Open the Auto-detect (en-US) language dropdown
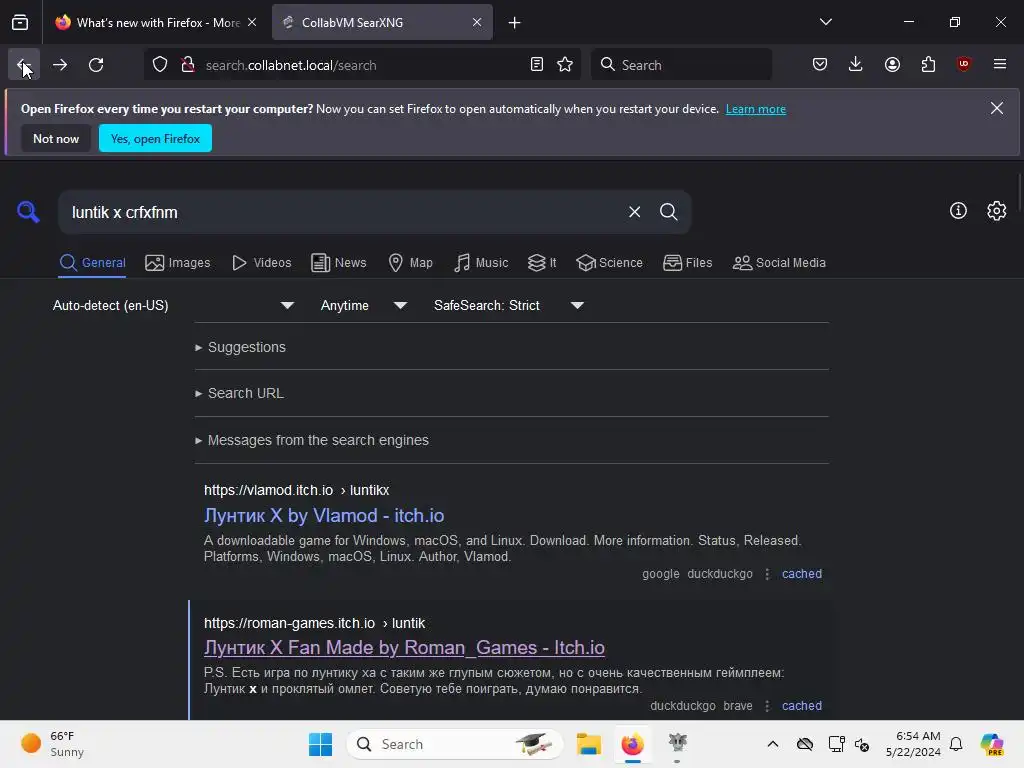Image resolution: width=1024 pixels, height=768 pixels. coord(173,306)
